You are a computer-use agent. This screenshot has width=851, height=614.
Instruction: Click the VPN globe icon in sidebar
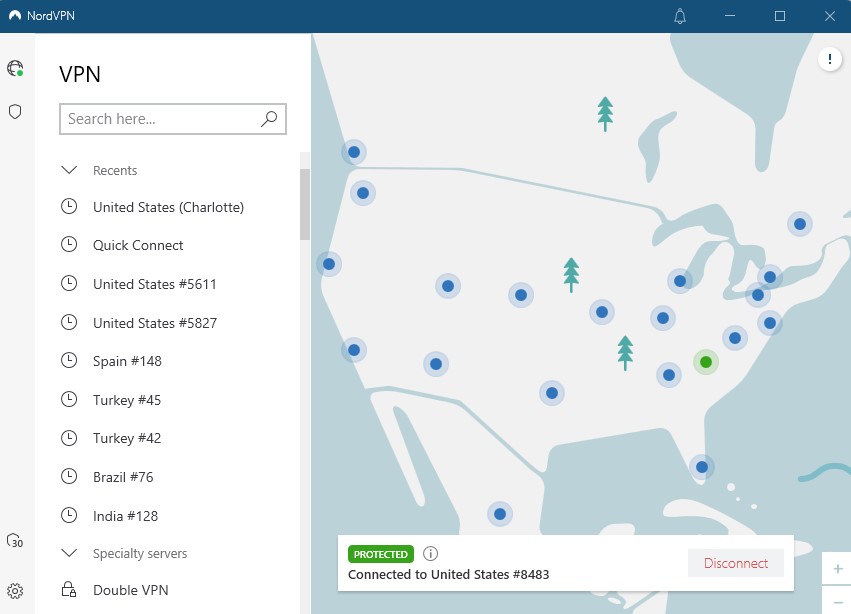click(15, 69)
